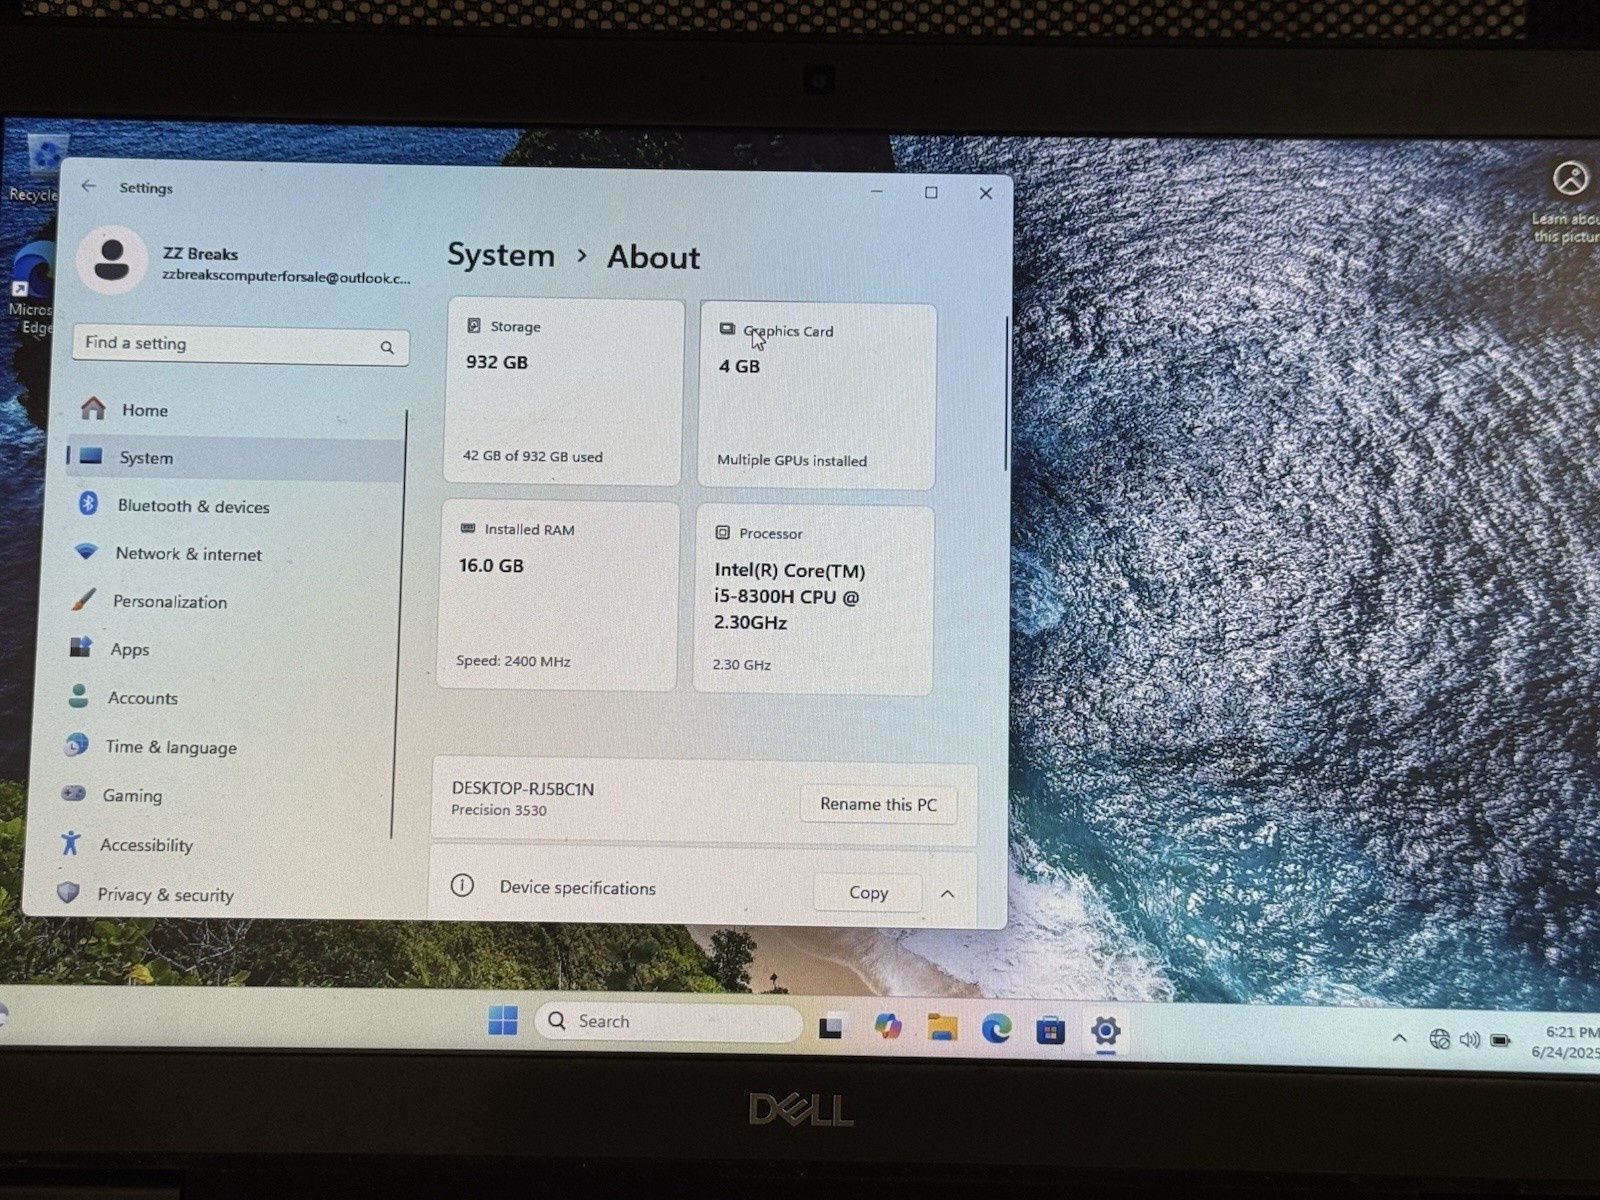The image size is (1600, 1200).
Task: Open the Windows Start menu
Action: coord(503,1020)
